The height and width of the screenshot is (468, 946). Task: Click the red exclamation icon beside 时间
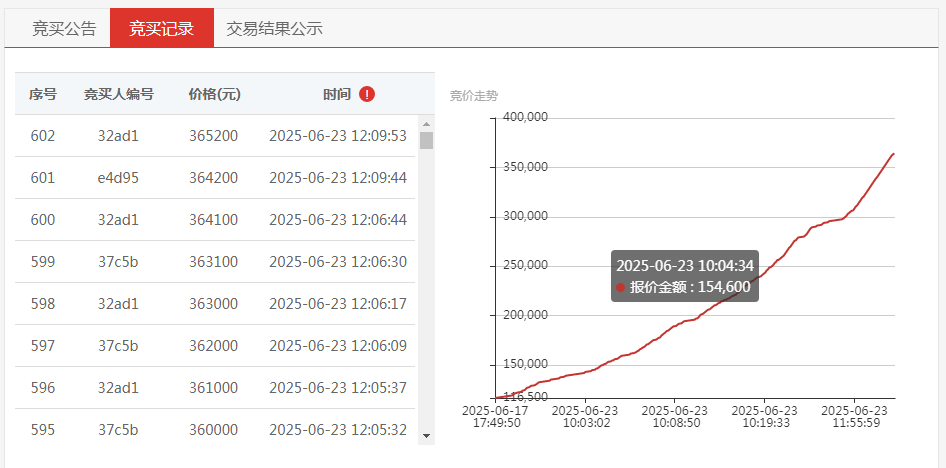point(367,94)
